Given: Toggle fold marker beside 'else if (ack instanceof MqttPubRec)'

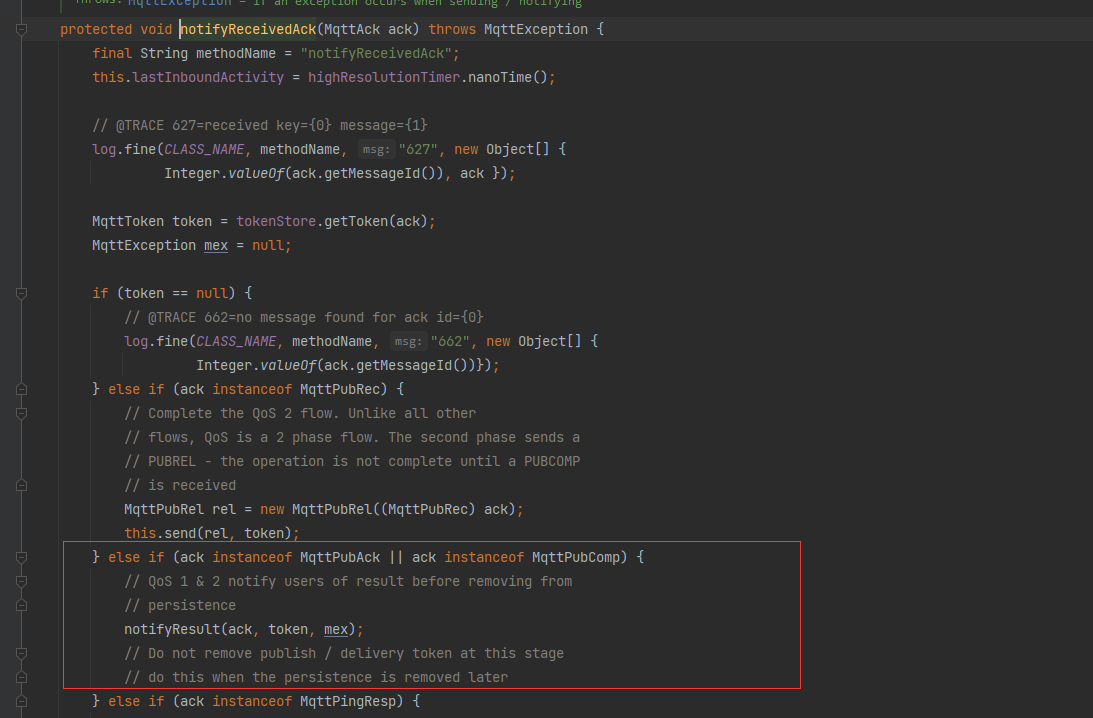Looking at the screenshot, I should click(x=22, y=389).
